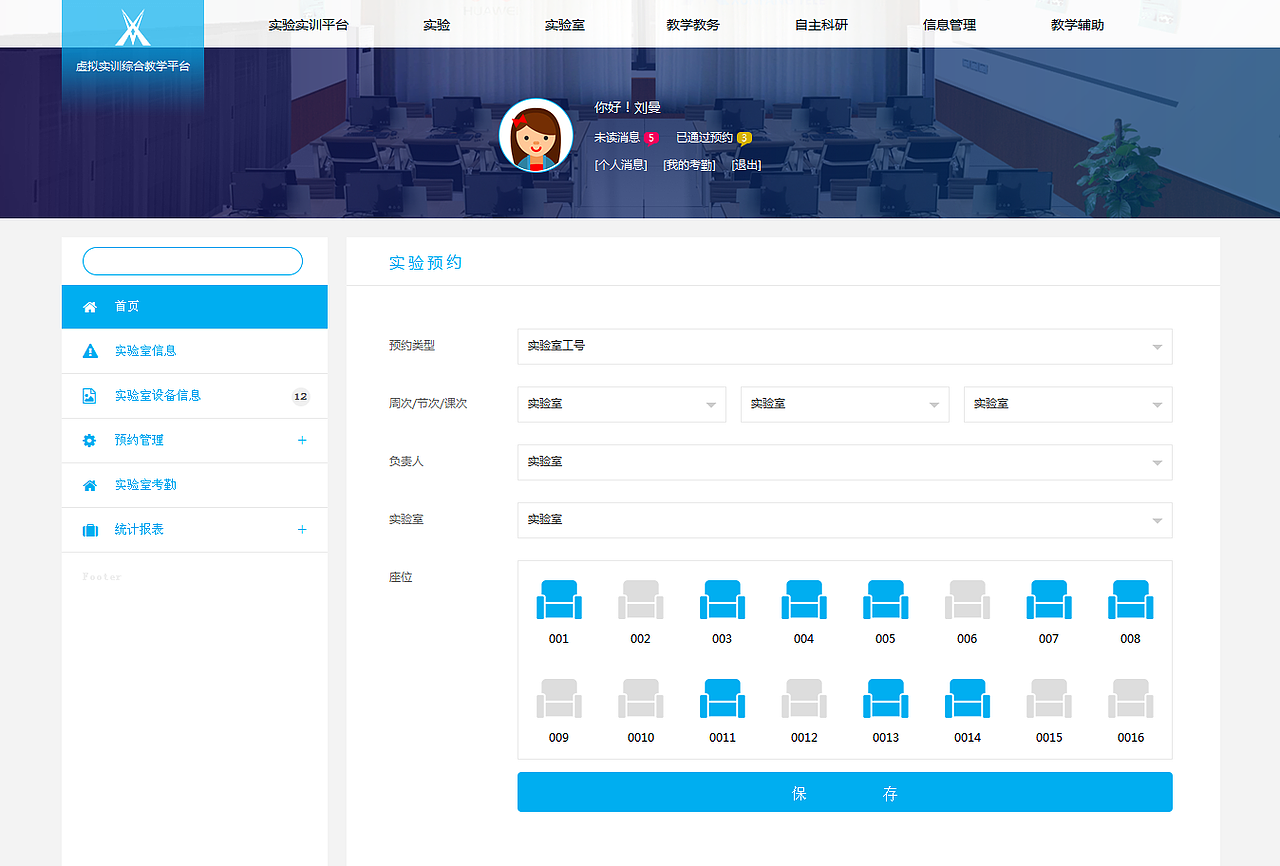
Task: Open the 我的考勤 link
Action: pos(690,165)
